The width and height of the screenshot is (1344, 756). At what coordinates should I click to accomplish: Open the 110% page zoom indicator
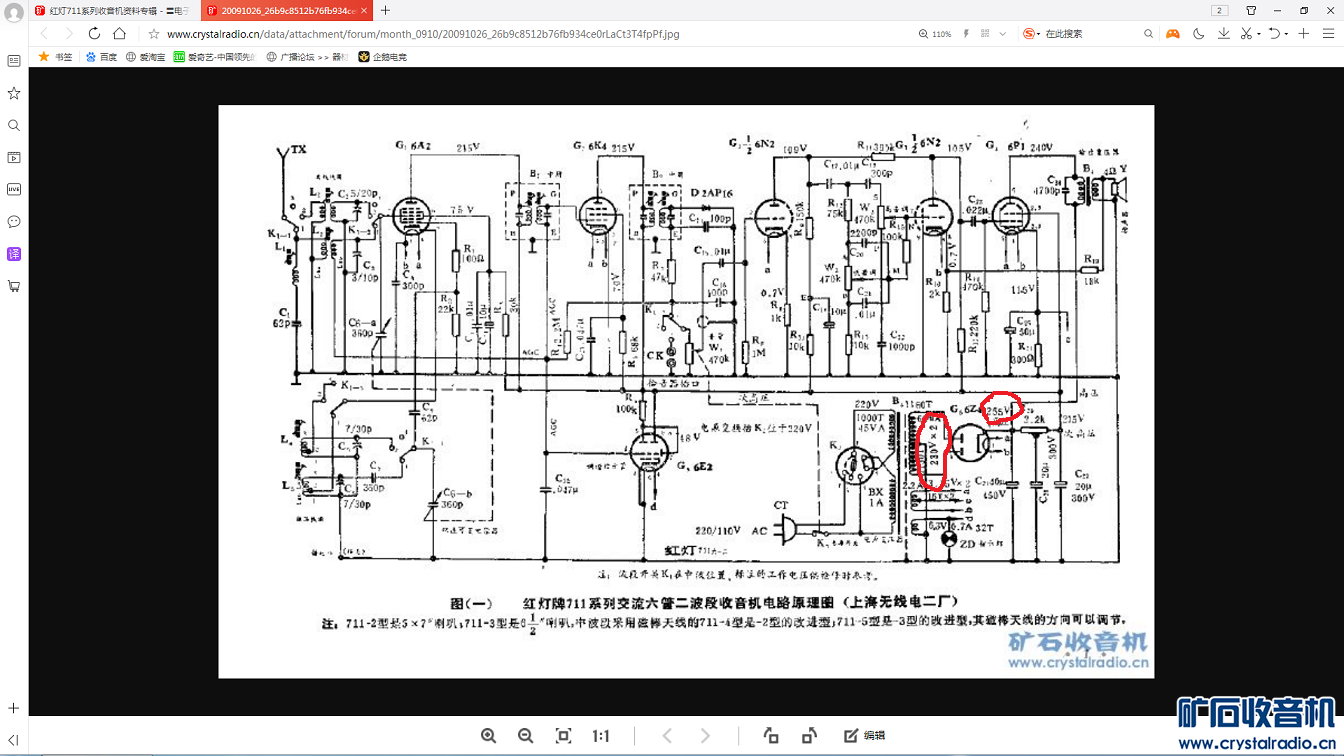[x=935, y=34]
